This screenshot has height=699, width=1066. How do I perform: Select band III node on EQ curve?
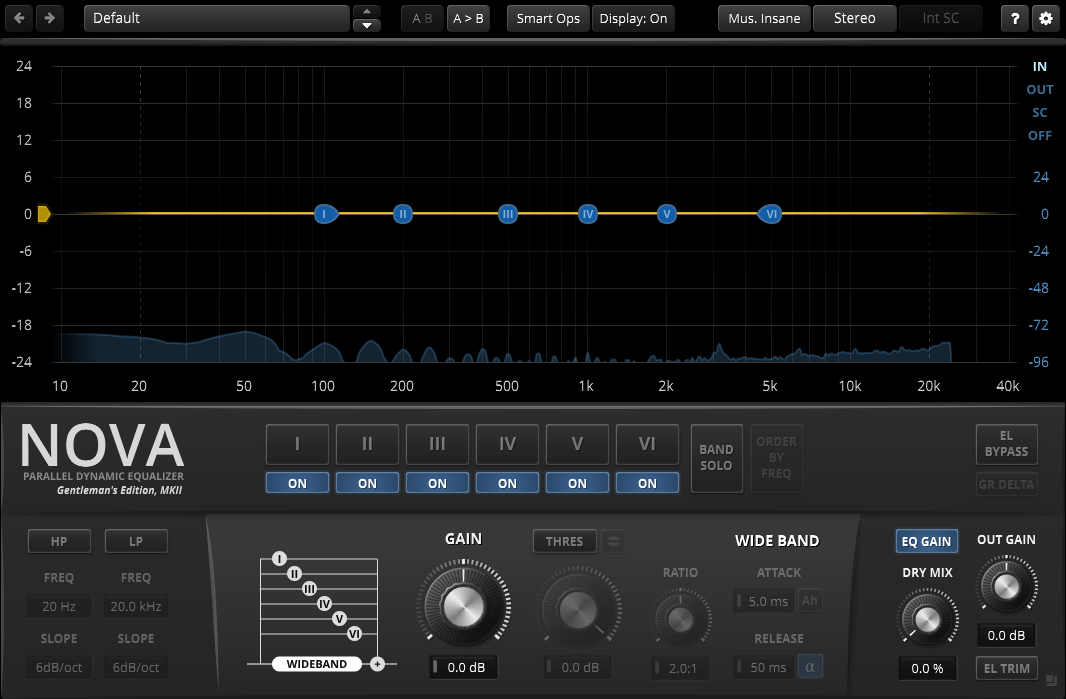tap(508, 214)
